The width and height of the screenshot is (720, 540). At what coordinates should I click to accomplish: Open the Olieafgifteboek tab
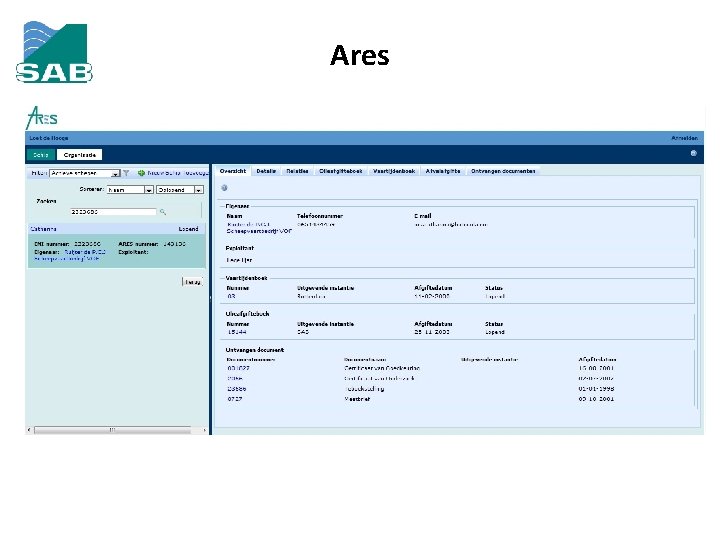point(341,171)
